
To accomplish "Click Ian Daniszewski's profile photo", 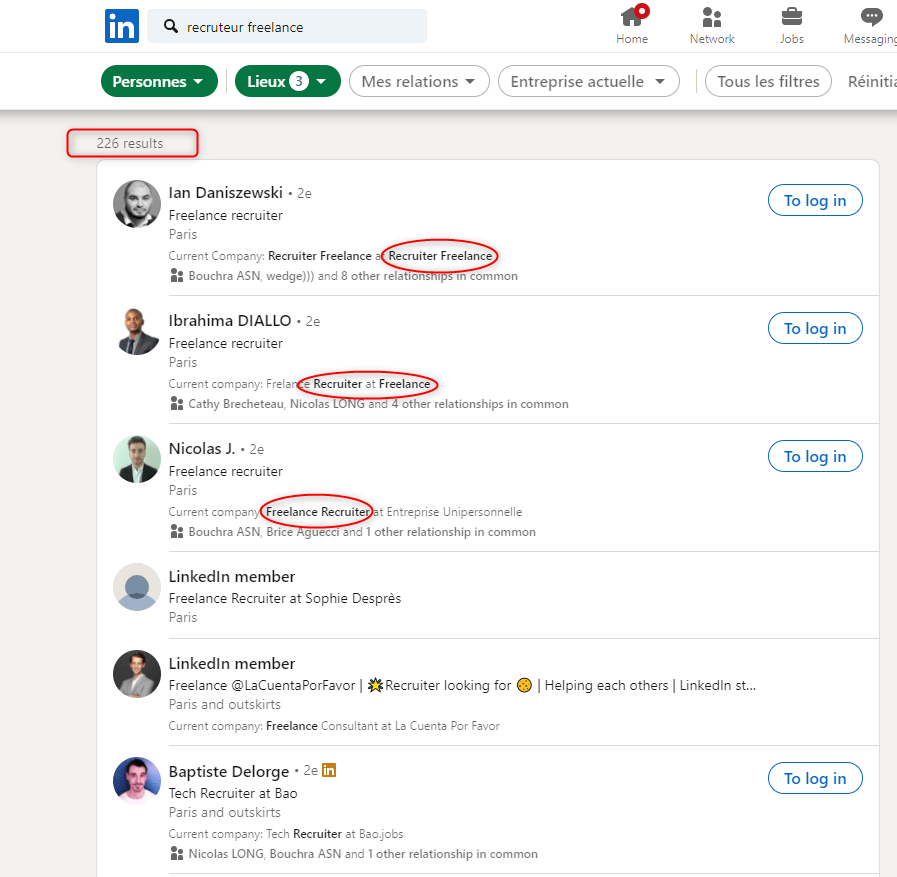I will [x=137, y=204].
